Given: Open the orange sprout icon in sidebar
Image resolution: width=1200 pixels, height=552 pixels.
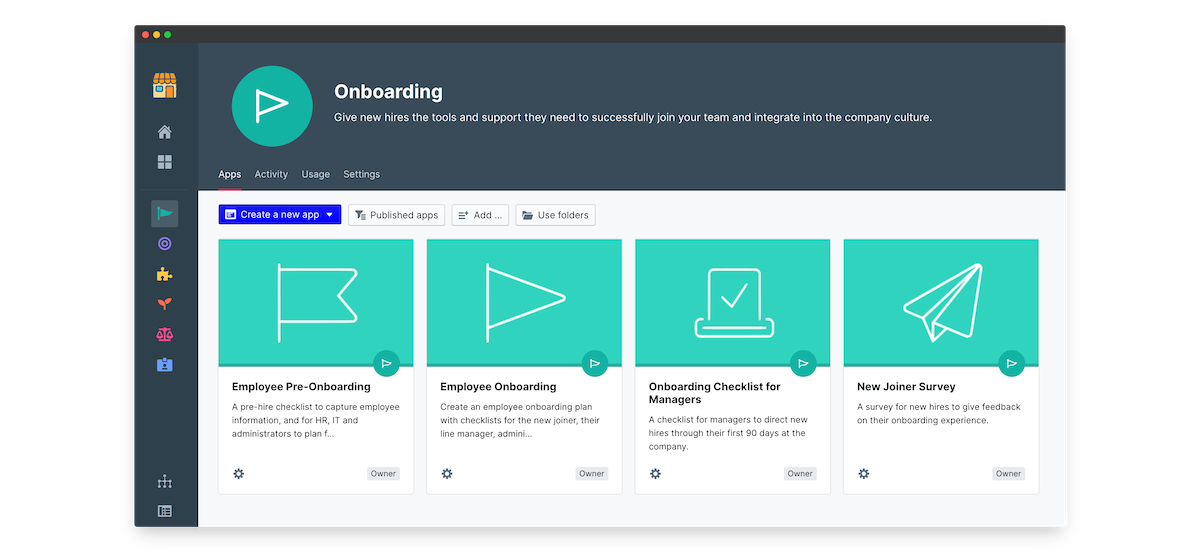Looking at the screenshot, I should coord(165,304).
